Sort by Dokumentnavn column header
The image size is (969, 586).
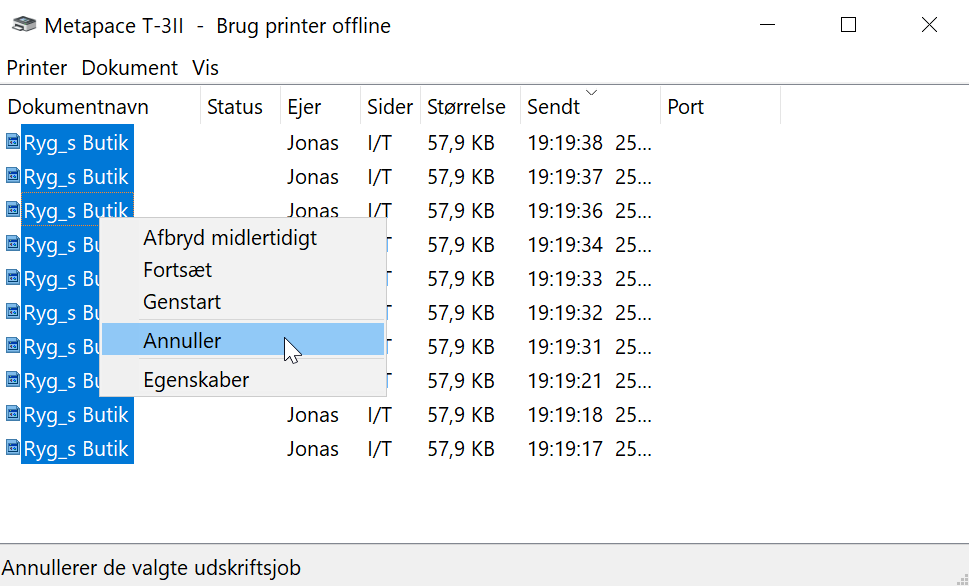(x=78, y=107)
